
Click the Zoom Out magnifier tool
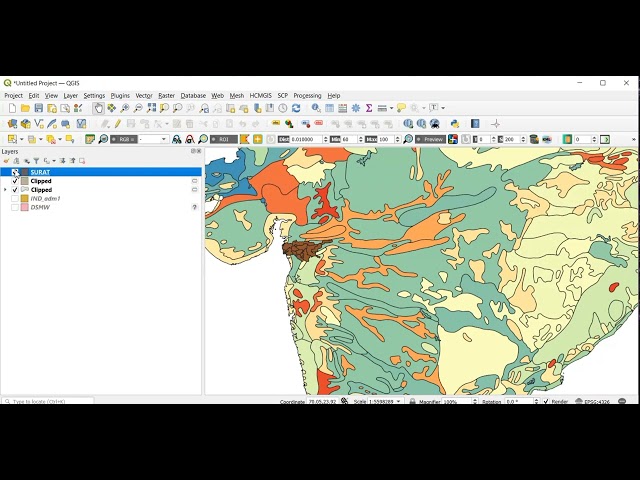click(x=138, y=108)
